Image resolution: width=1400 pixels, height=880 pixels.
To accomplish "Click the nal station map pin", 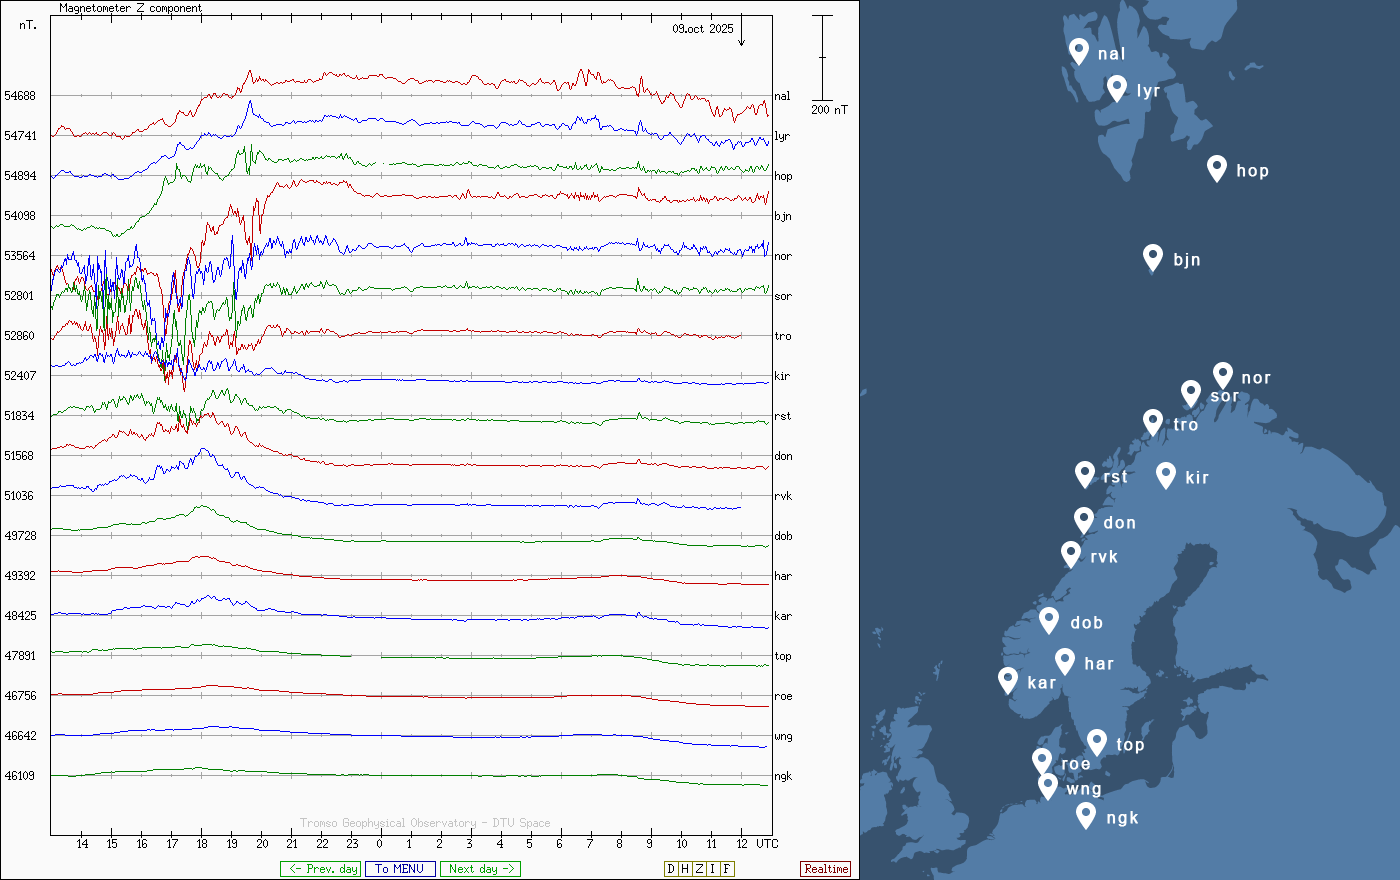I will pos(1078,50).
